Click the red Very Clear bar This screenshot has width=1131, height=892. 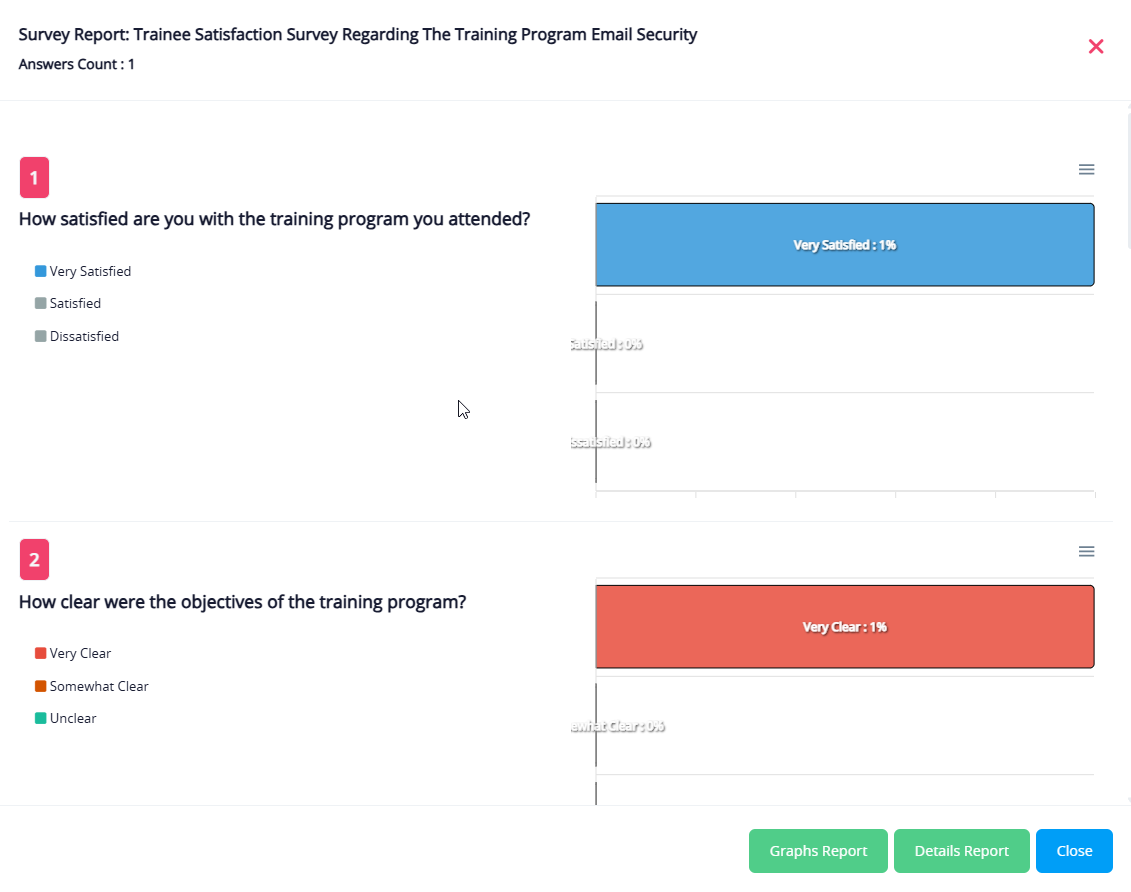coord(844,627)
